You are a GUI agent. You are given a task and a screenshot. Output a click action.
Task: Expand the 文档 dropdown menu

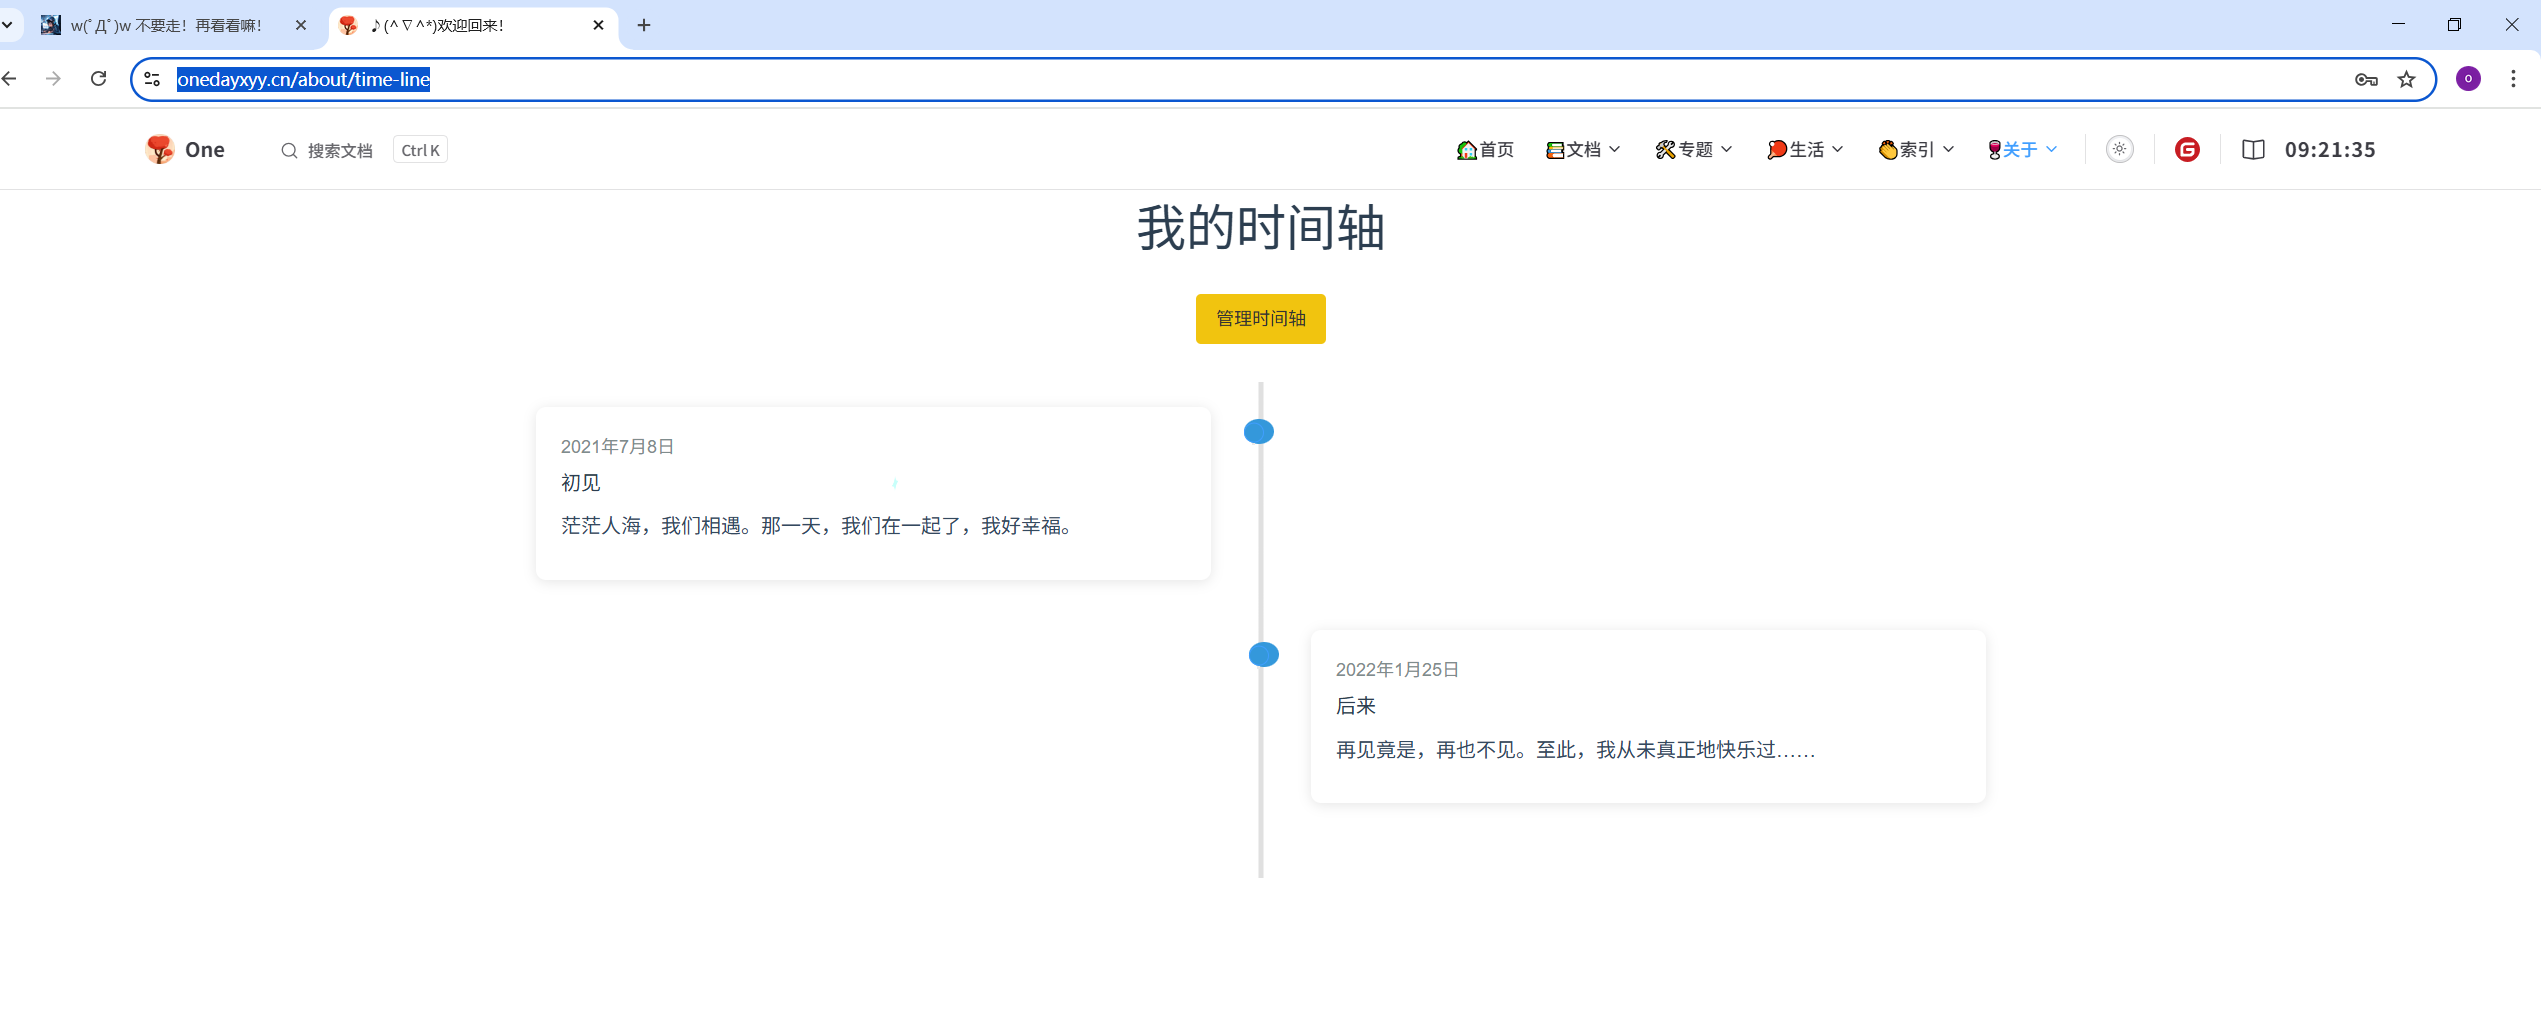coord(1583,150)
